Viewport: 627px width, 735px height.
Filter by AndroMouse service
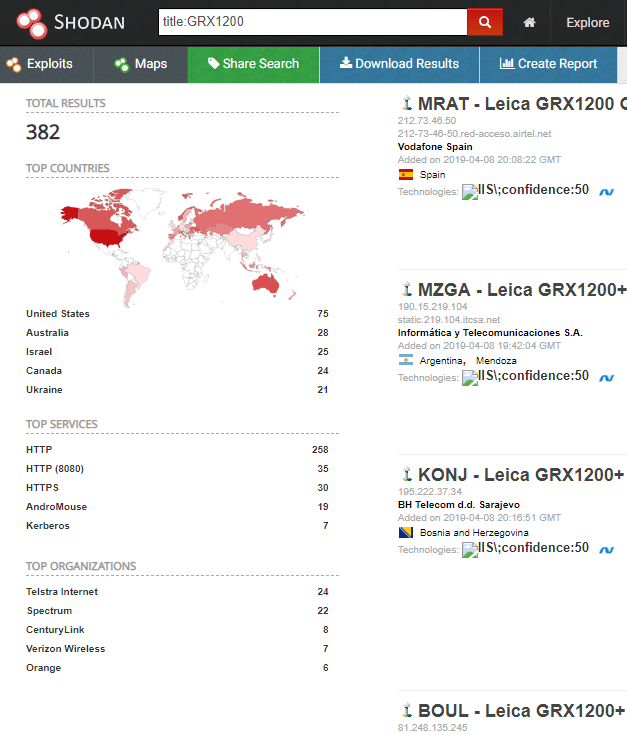click(x=56, y=507)
